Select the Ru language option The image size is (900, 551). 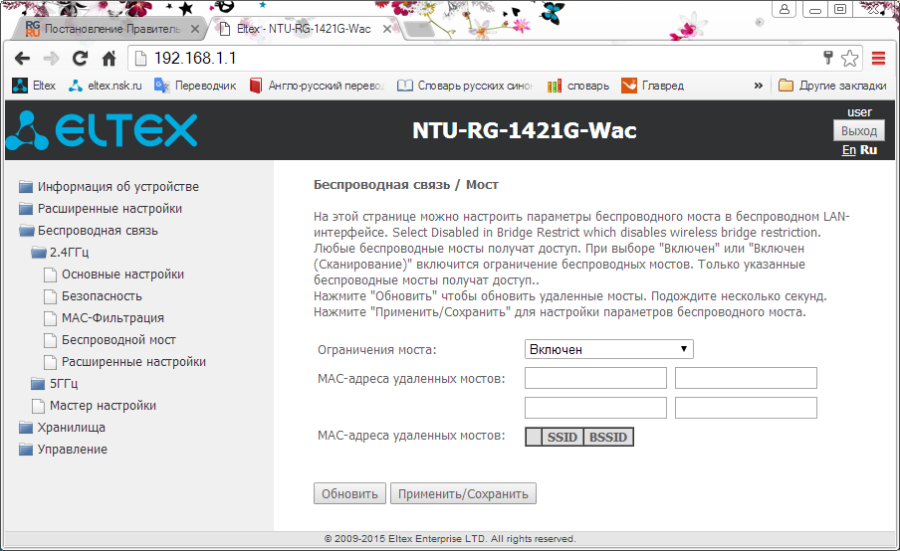[868, 150]
